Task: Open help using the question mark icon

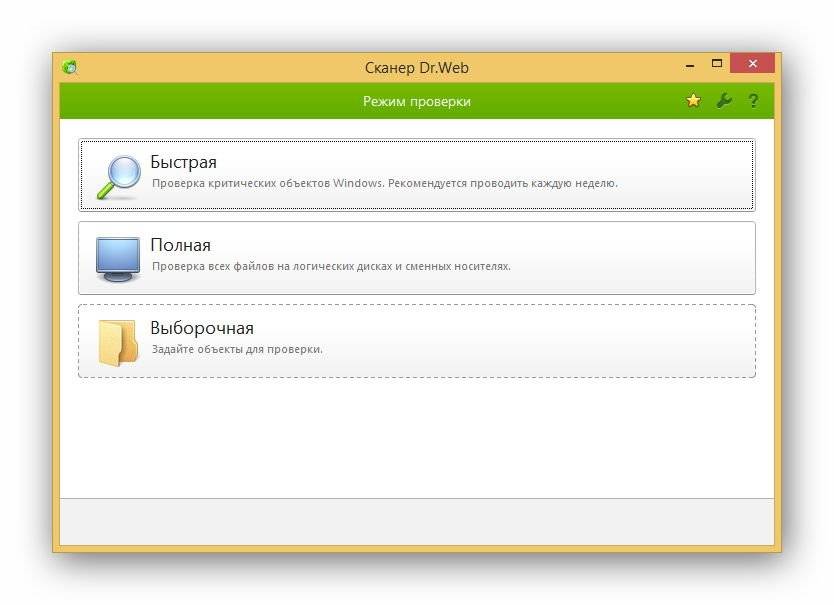Action: [x=753, y=101]
